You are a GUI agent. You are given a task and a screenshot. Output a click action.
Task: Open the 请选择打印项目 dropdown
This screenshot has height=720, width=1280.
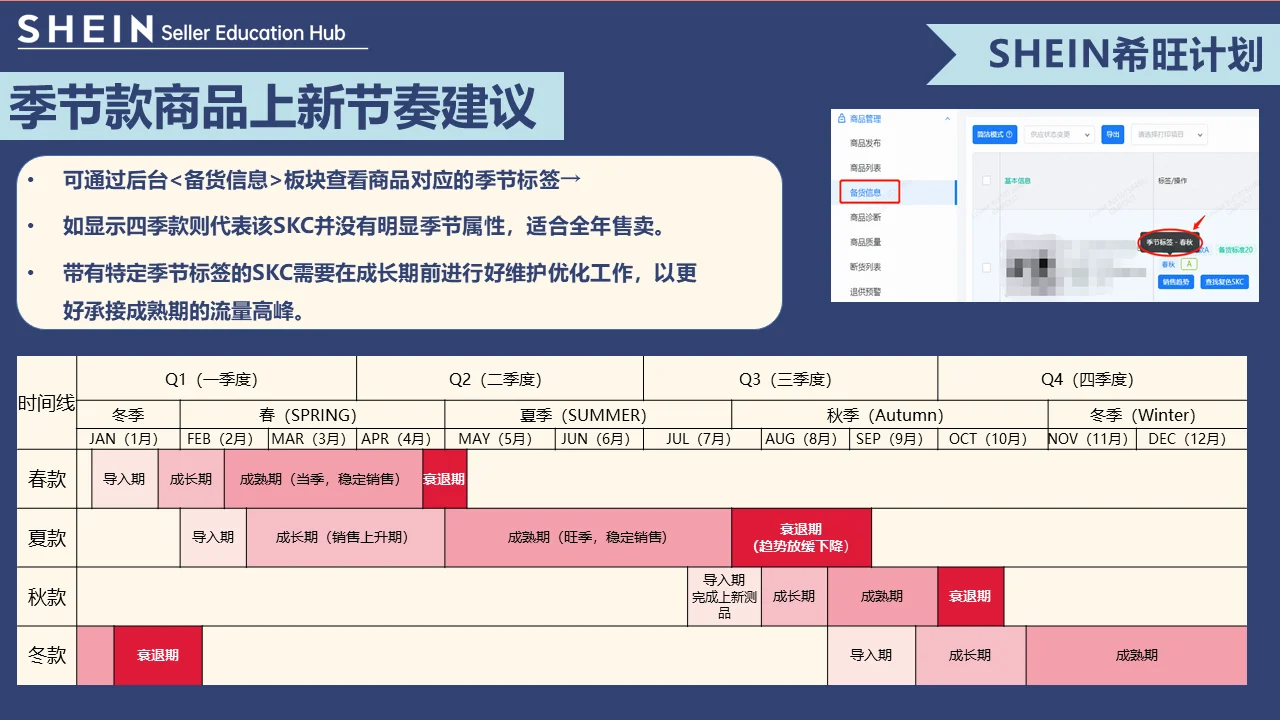coord(1167,135)
